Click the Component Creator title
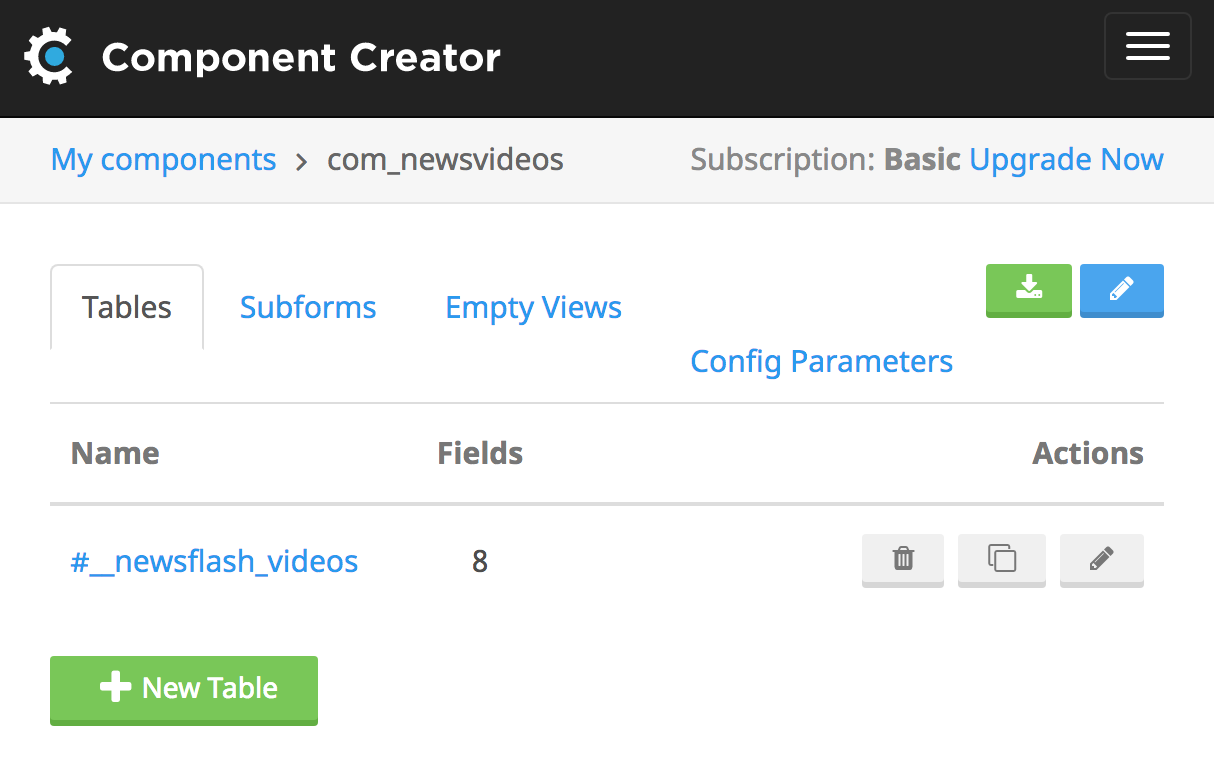 coord(301,58)
